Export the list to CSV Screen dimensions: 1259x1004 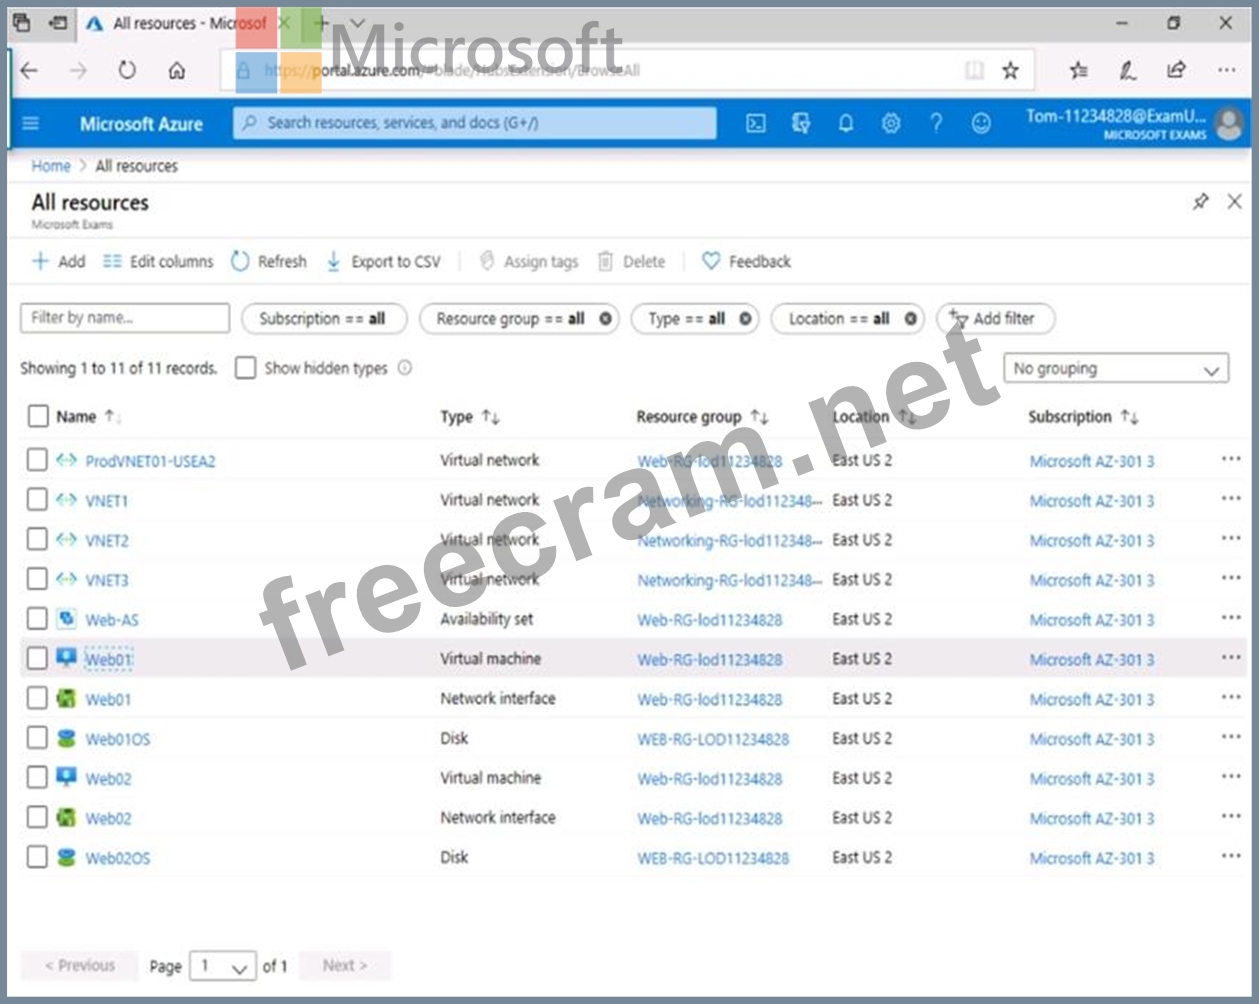pos(383,262)
